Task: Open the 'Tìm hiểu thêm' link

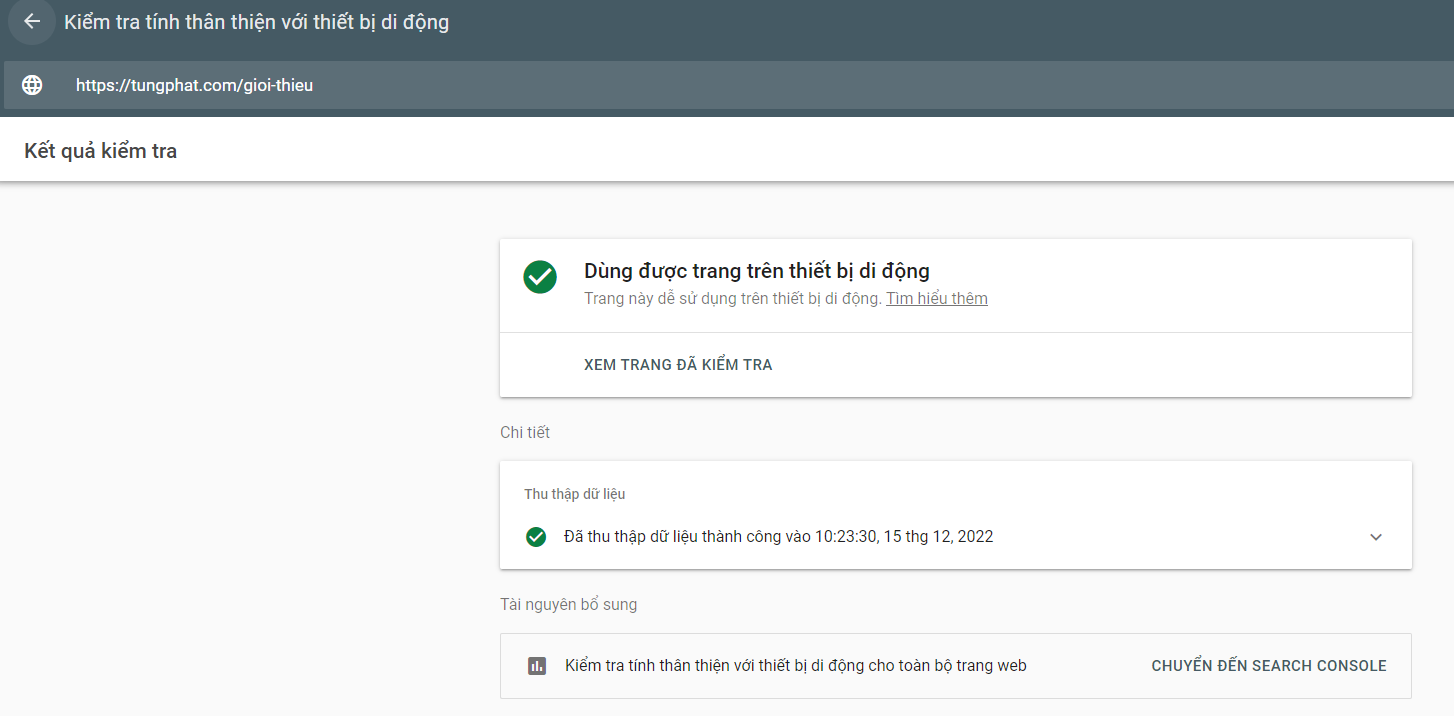Action: coord(936,298)
